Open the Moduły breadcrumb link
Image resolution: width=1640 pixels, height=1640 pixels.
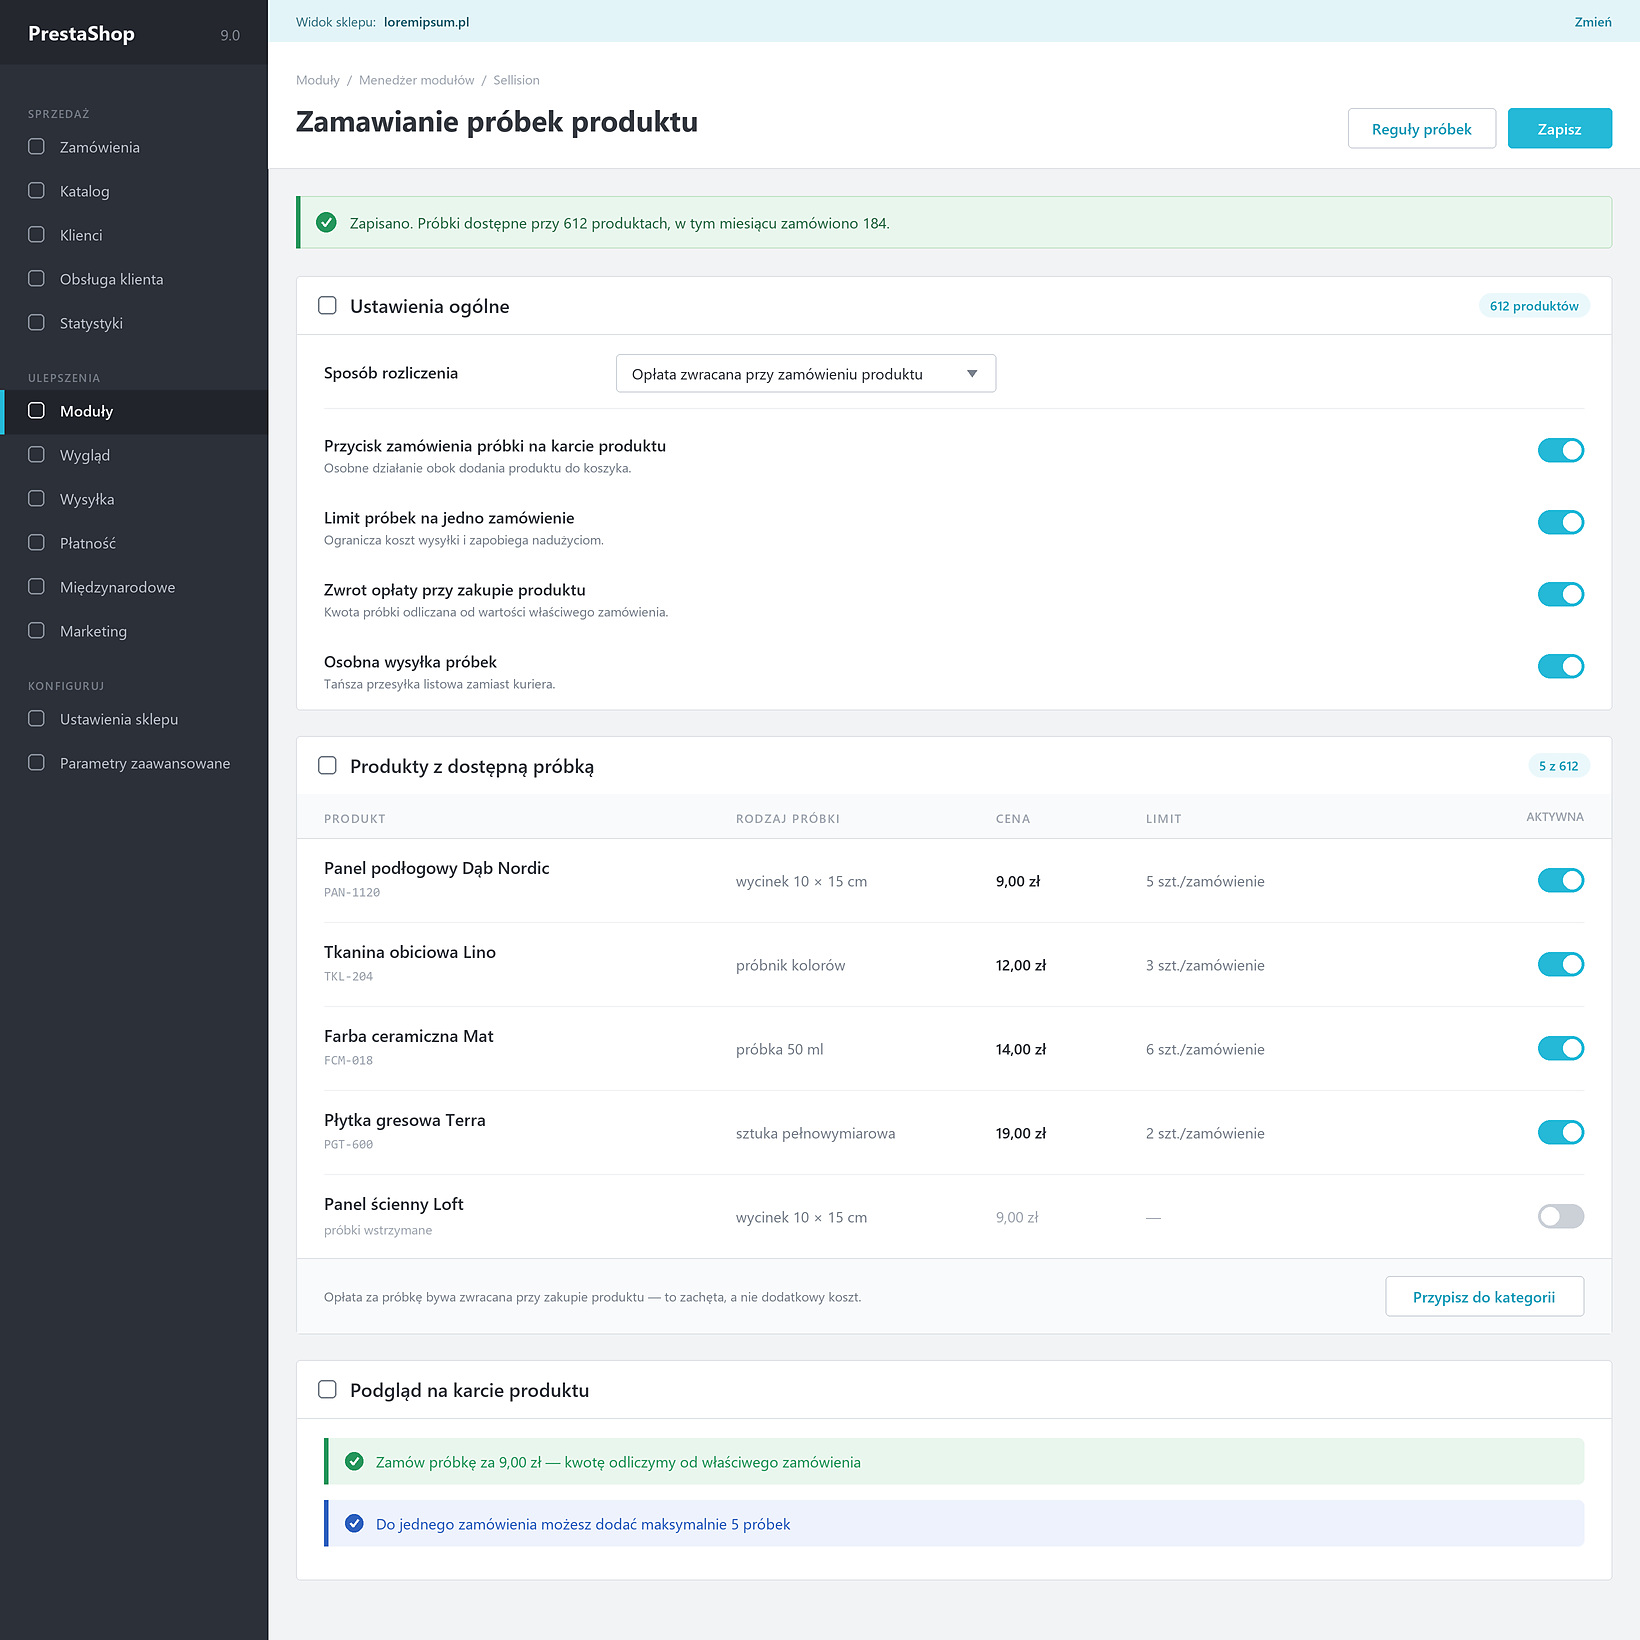click(318, 80)
